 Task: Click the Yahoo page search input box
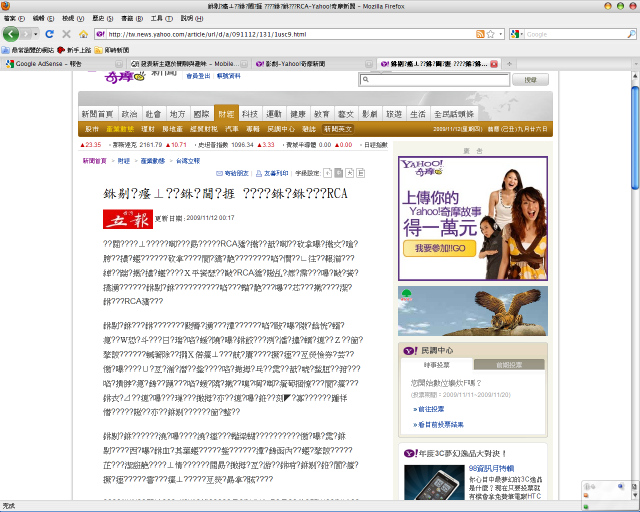coord(434,79)
